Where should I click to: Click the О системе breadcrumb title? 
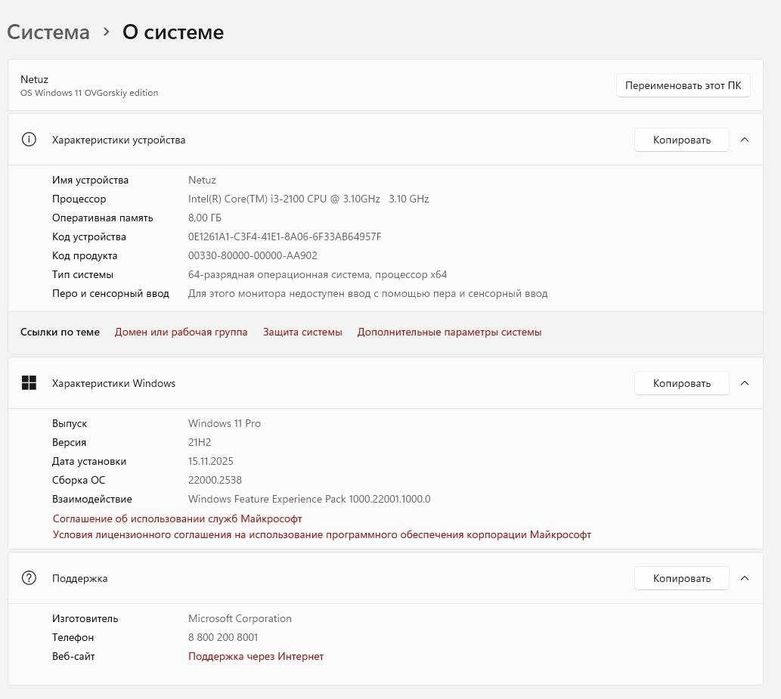(173, 32)
